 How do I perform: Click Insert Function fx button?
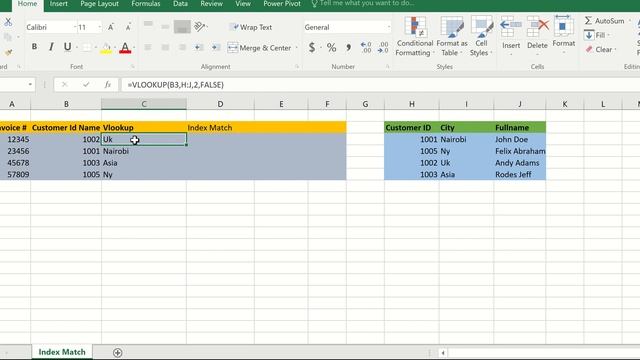107,84
